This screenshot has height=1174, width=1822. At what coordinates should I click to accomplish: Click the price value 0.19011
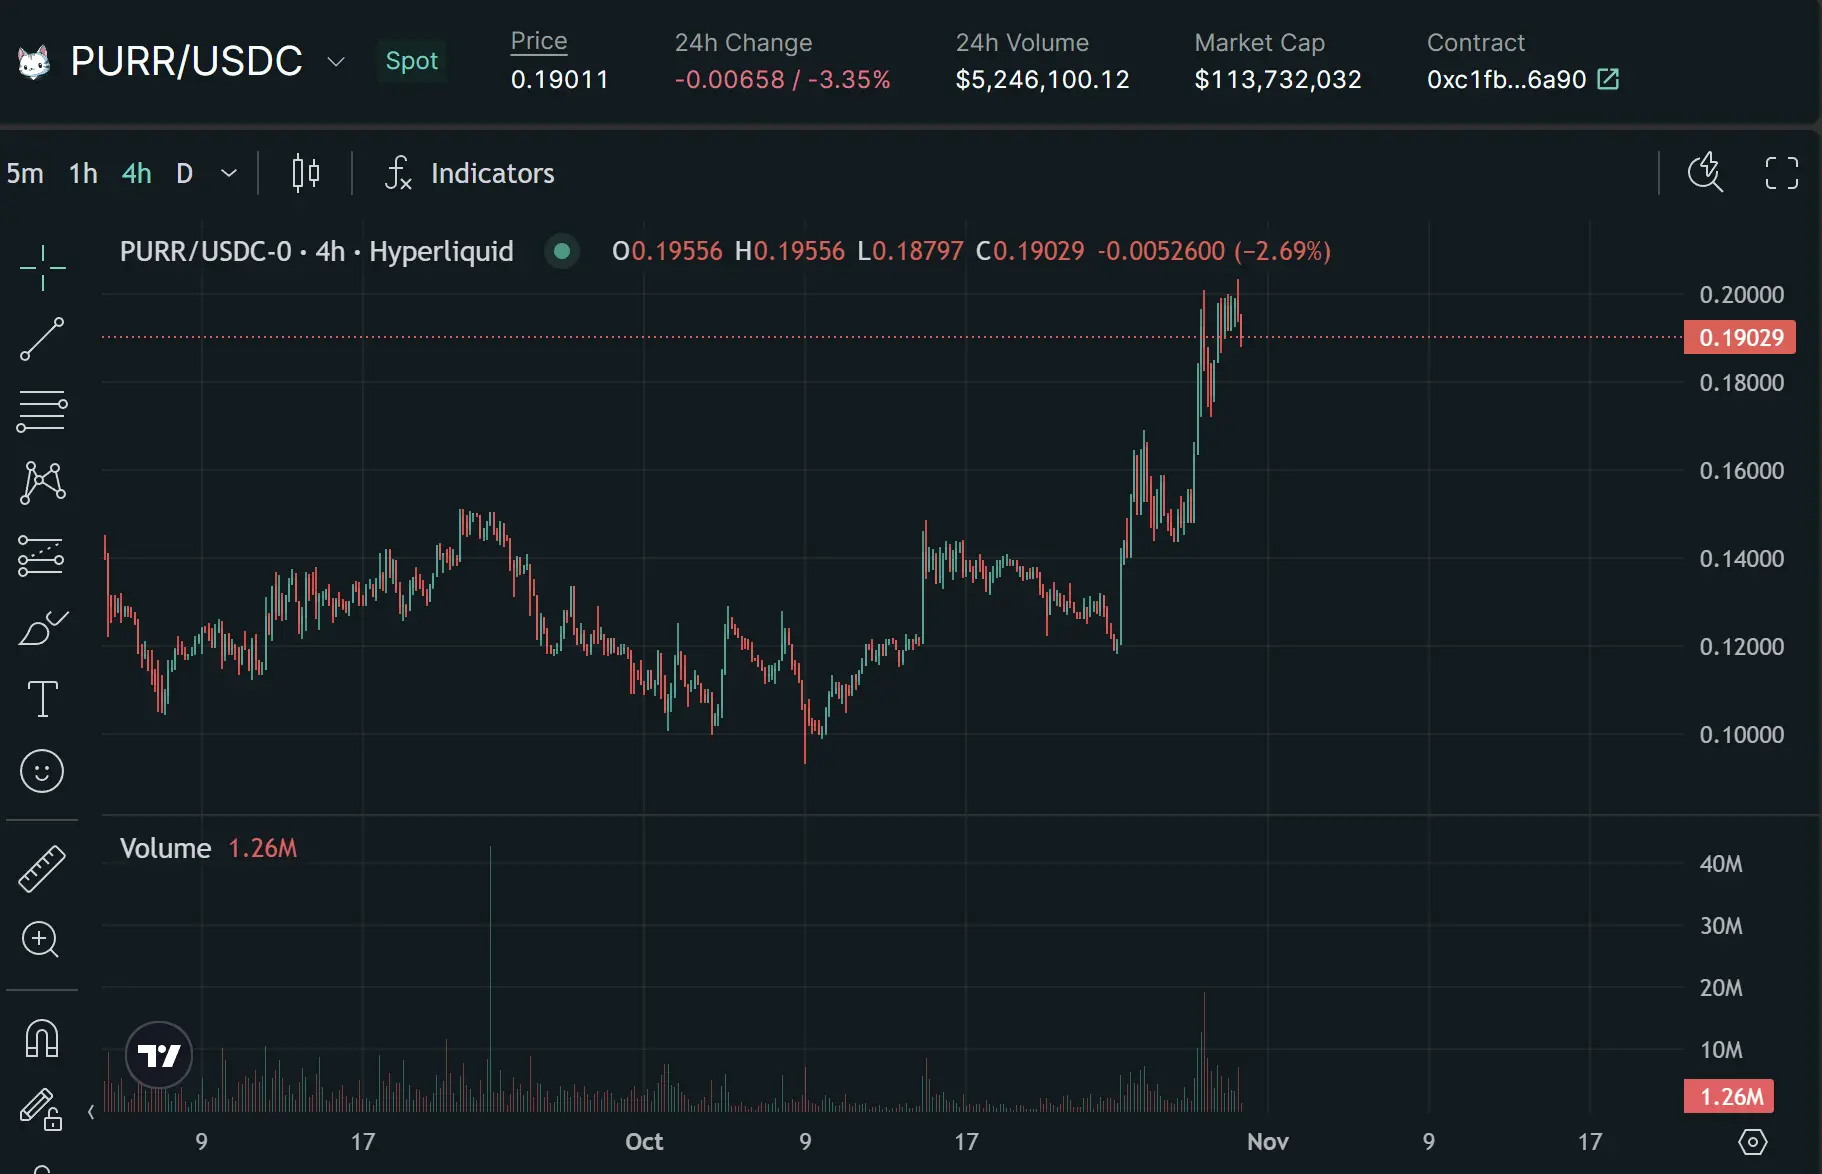tap(560, 79)
